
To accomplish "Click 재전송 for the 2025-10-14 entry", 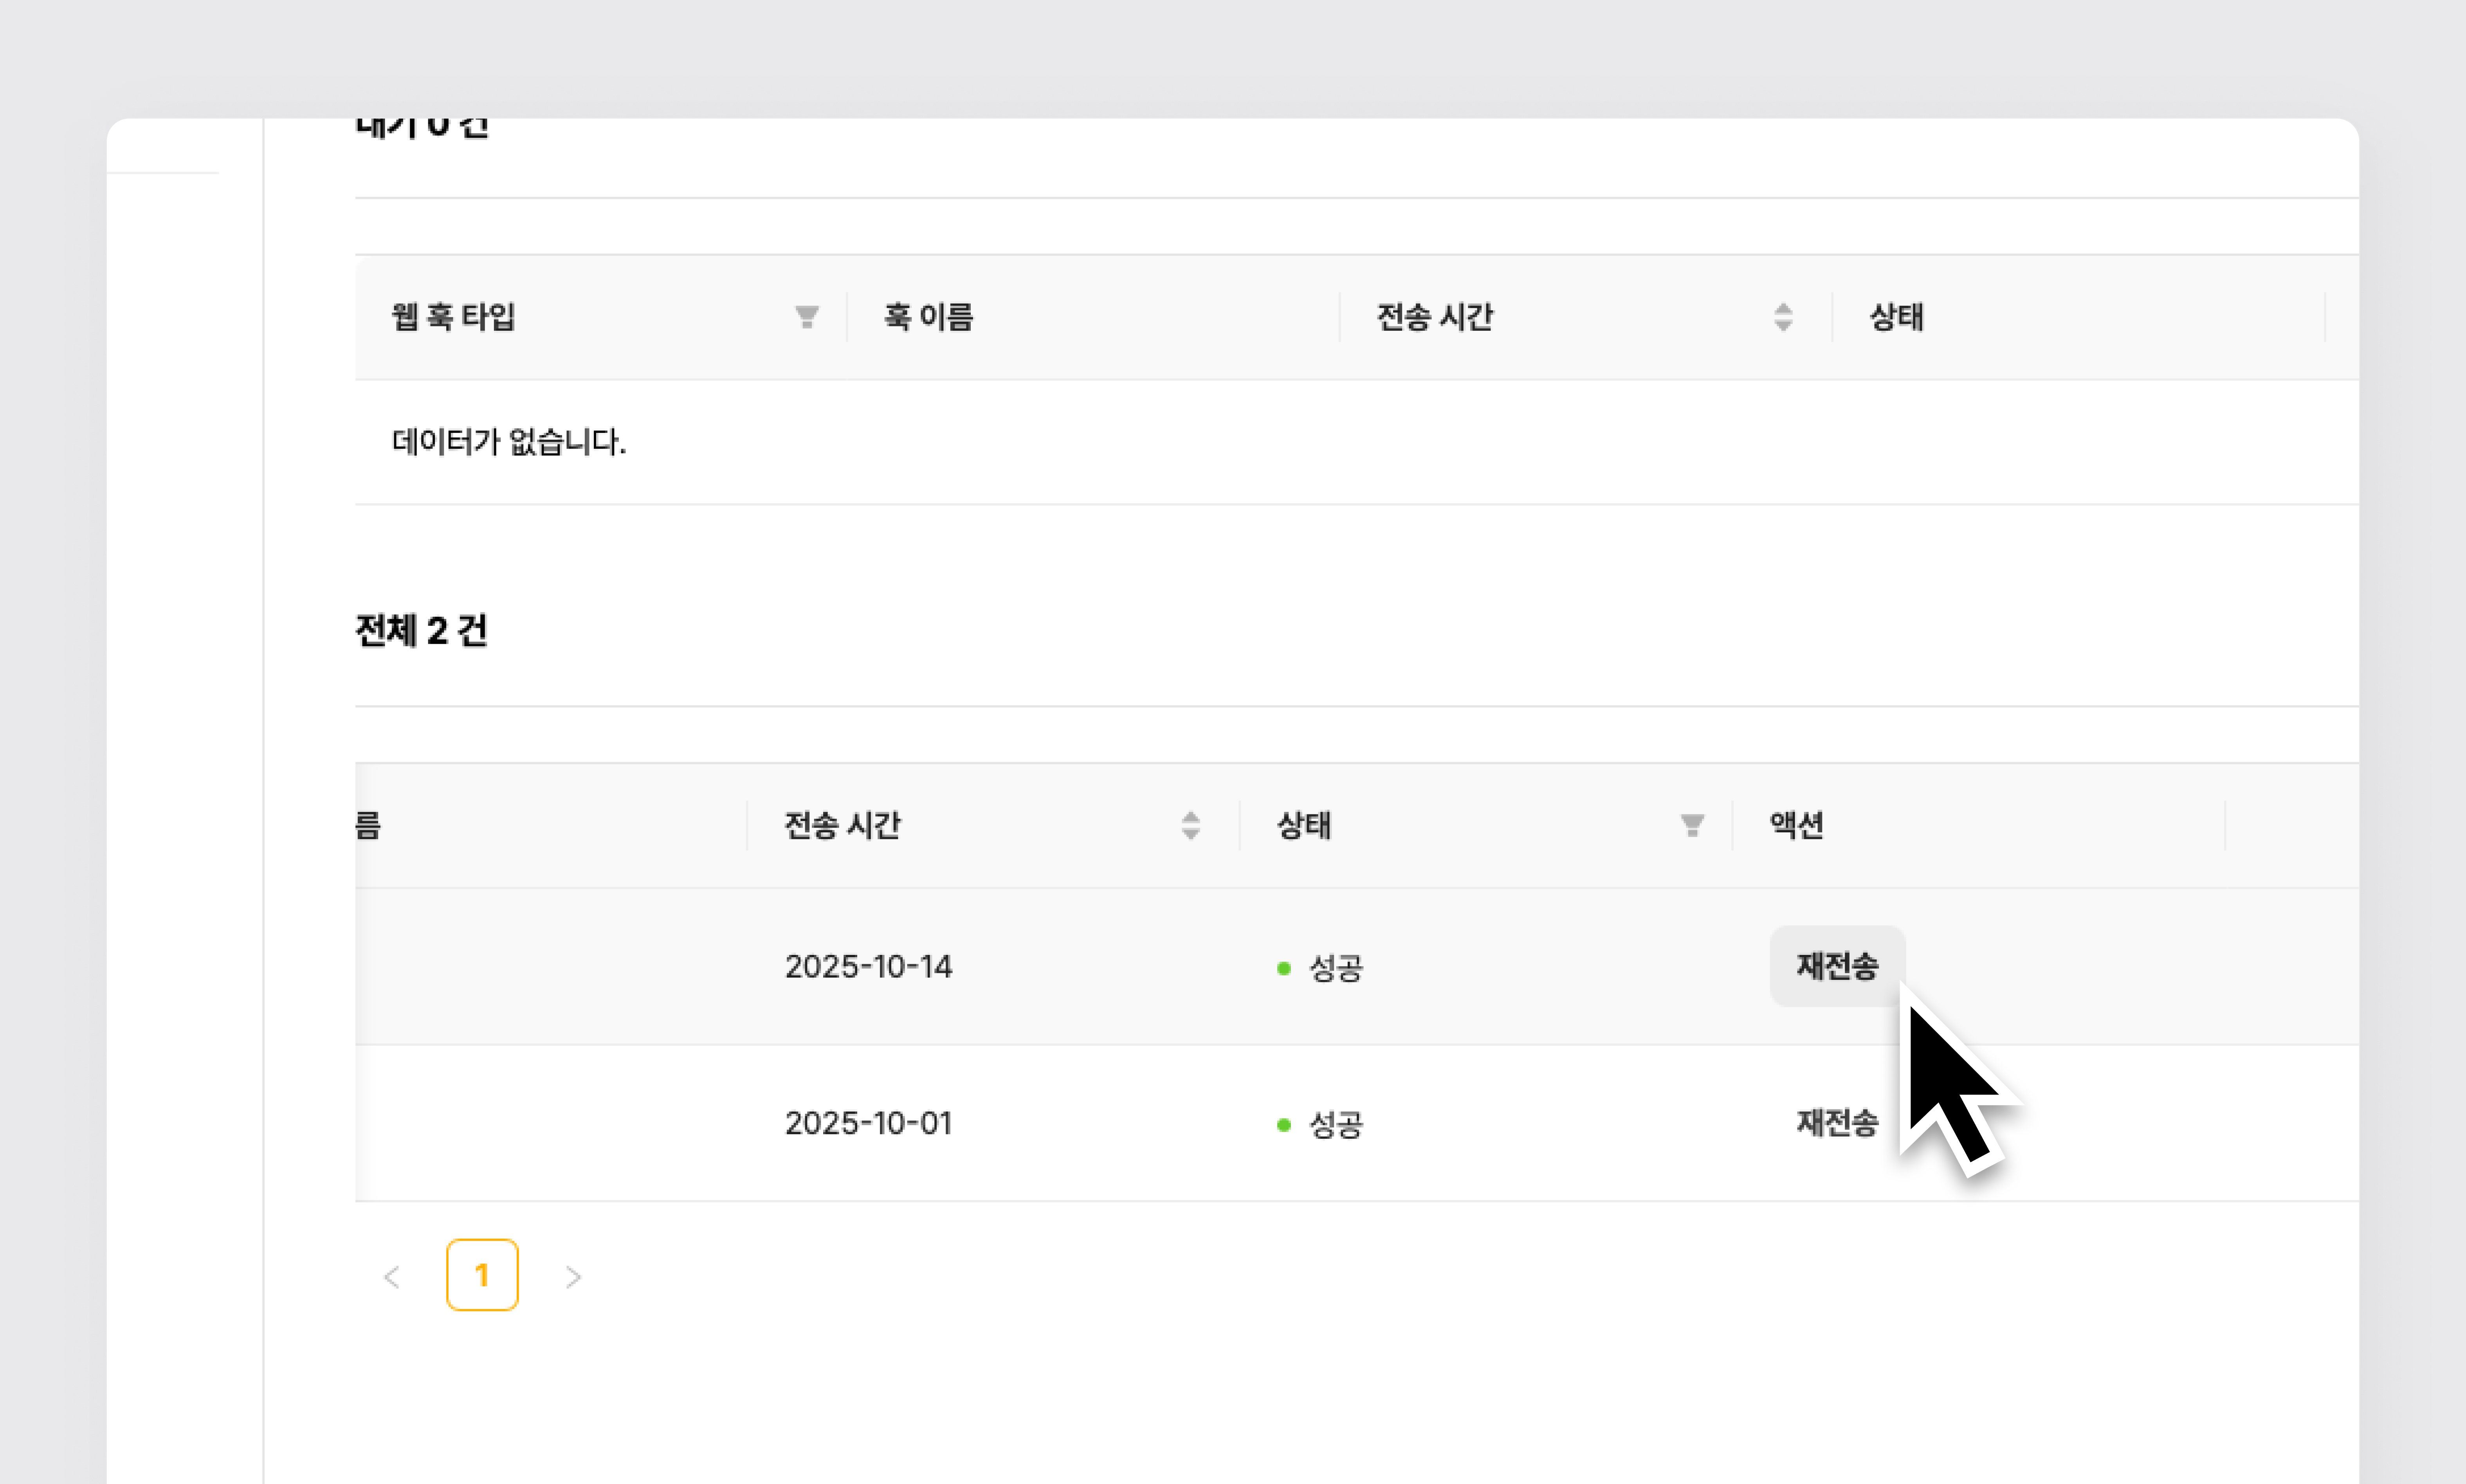I will click(x=1836, y=966).
